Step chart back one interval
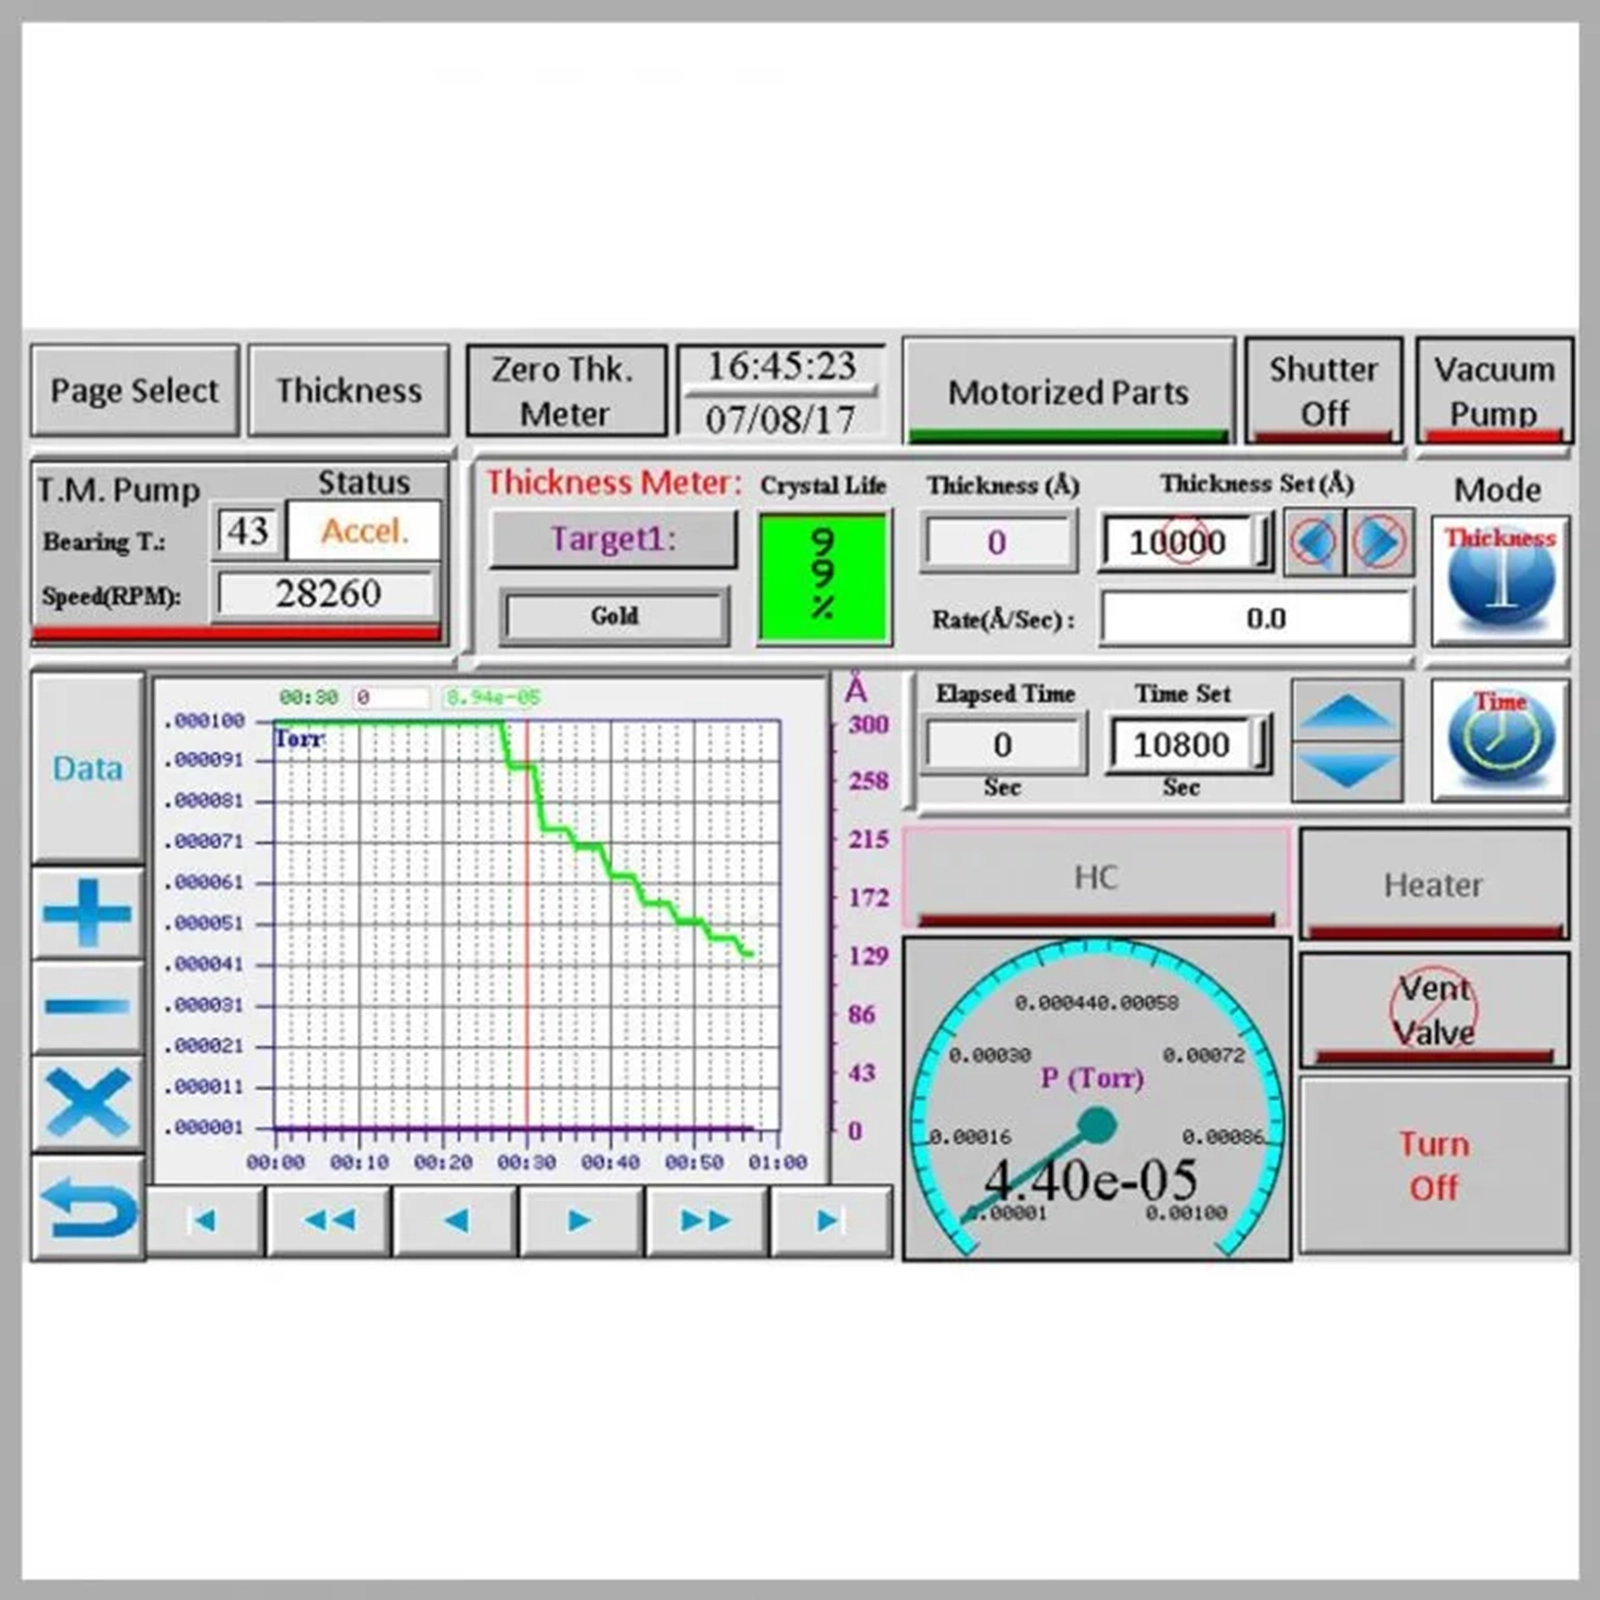This screenshot has width=1600, height=1600. point(455,1220)
